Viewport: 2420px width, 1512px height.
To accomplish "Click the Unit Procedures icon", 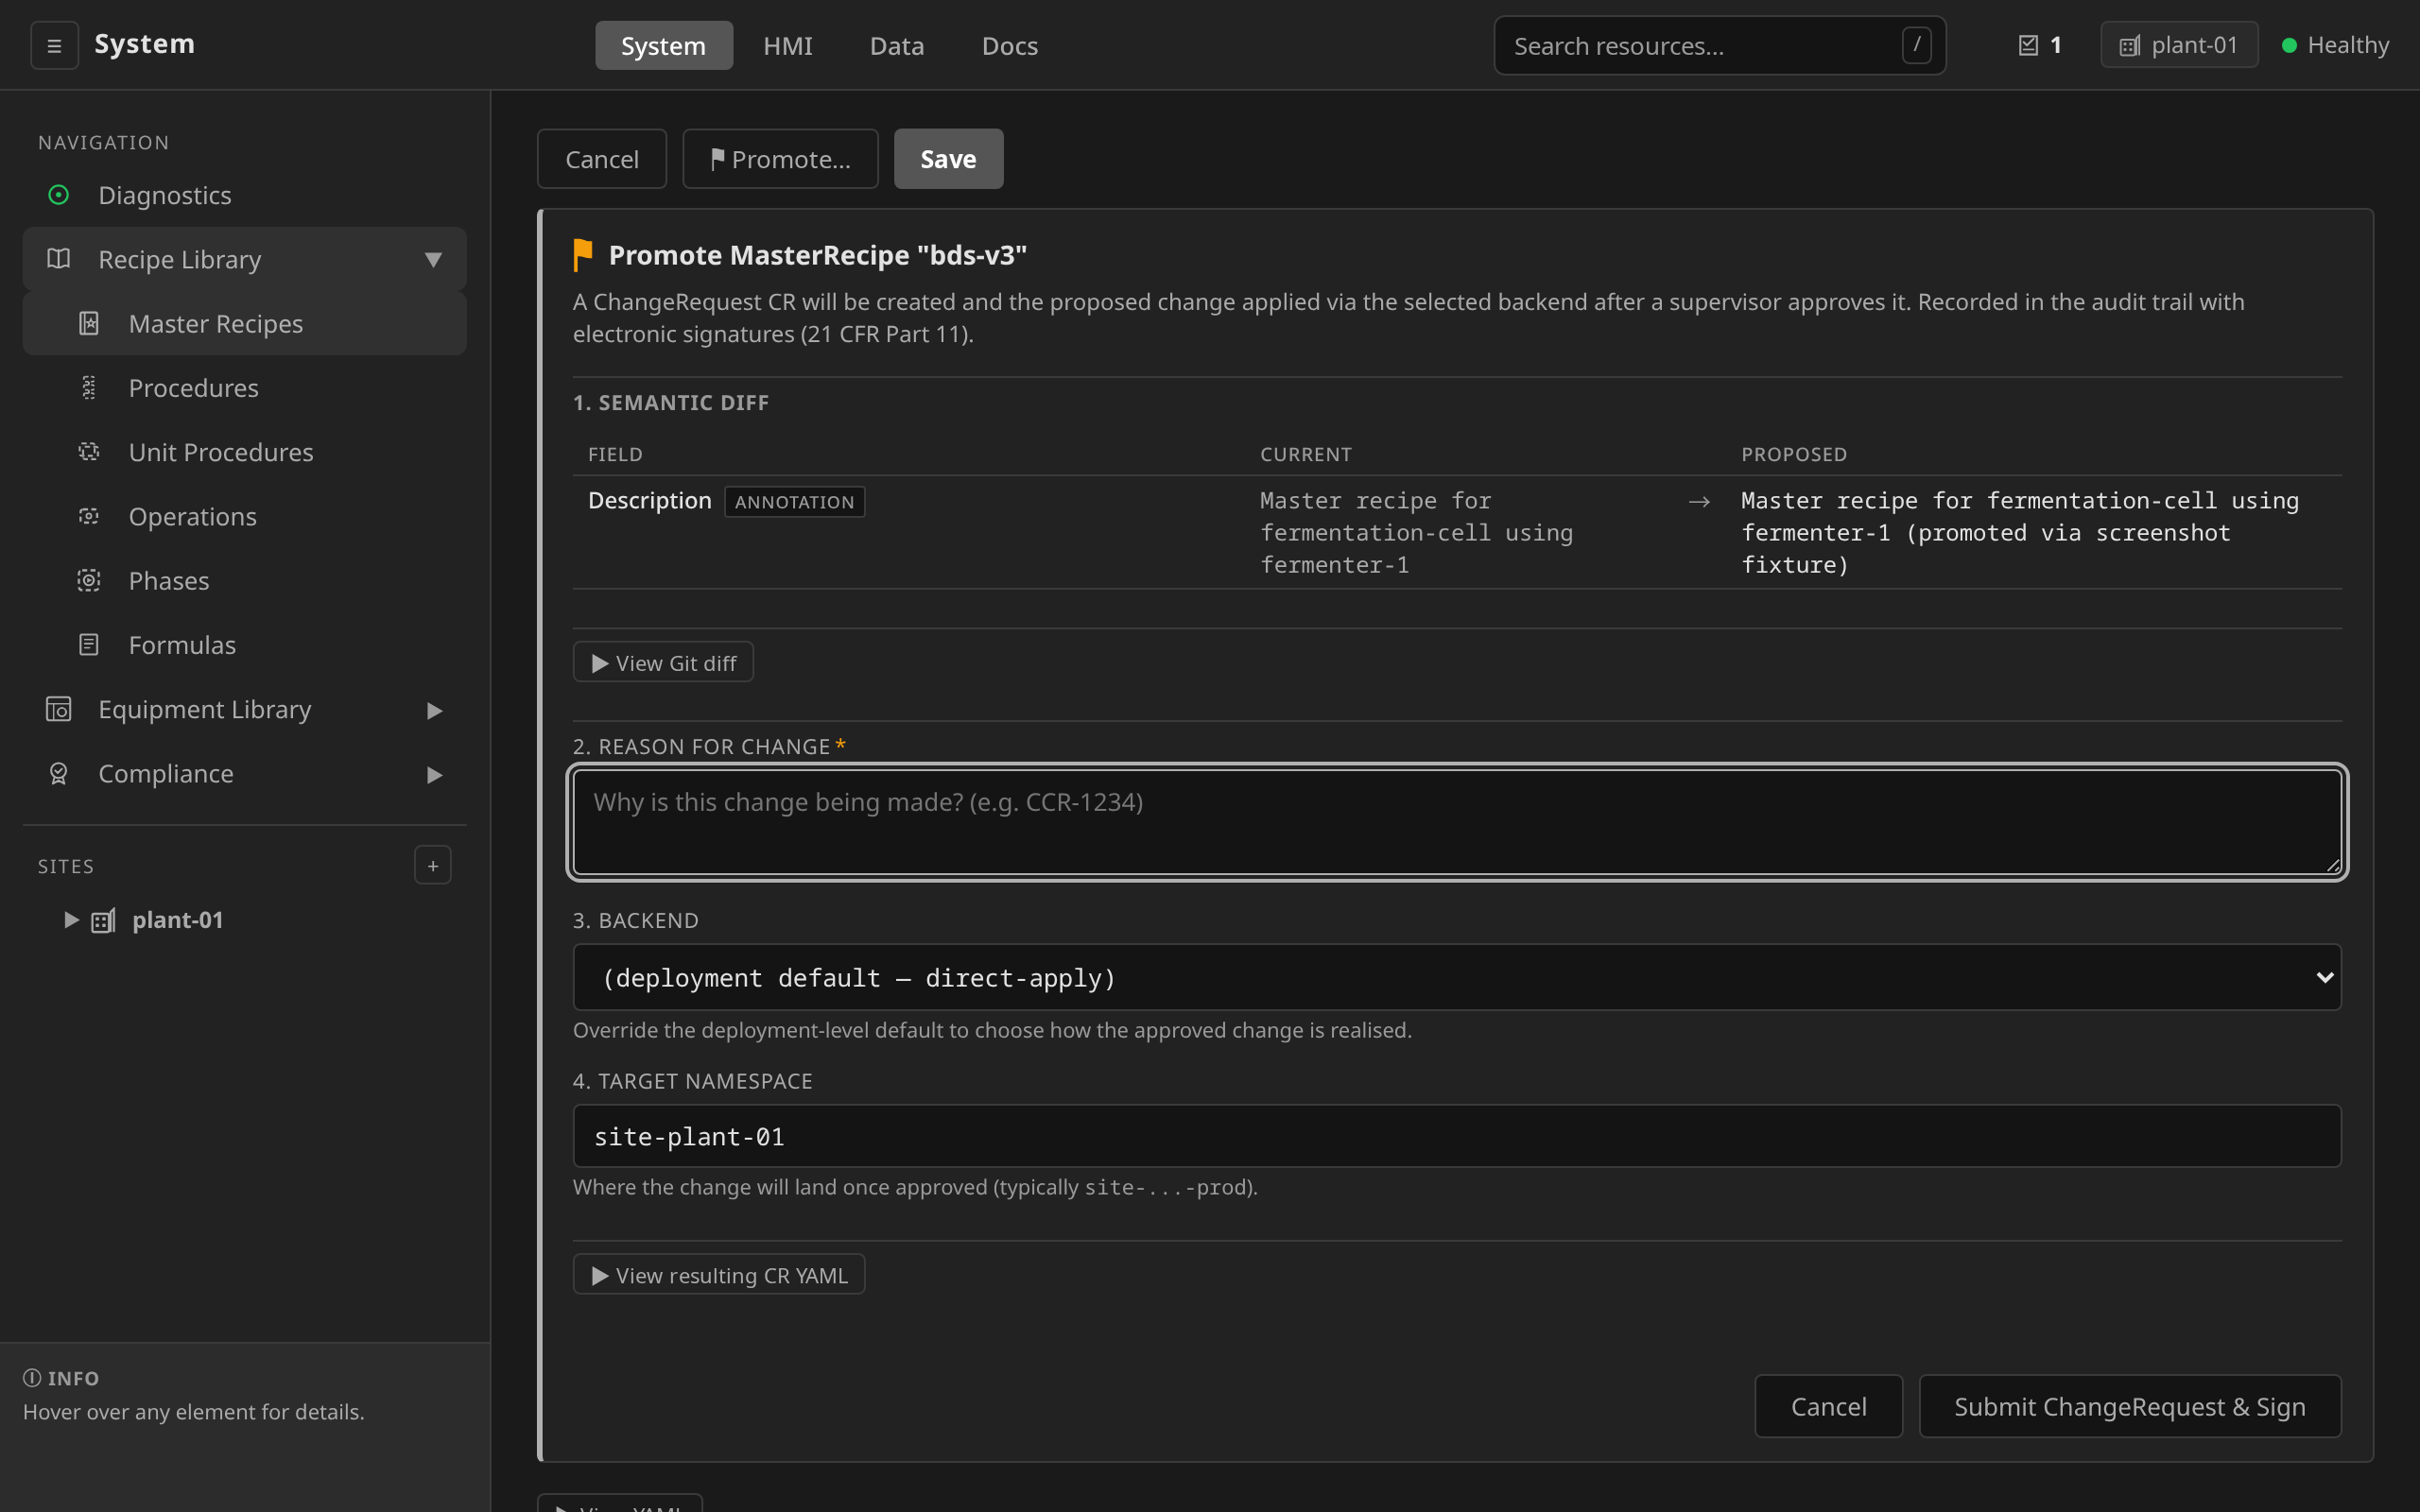I will [89, 452].
